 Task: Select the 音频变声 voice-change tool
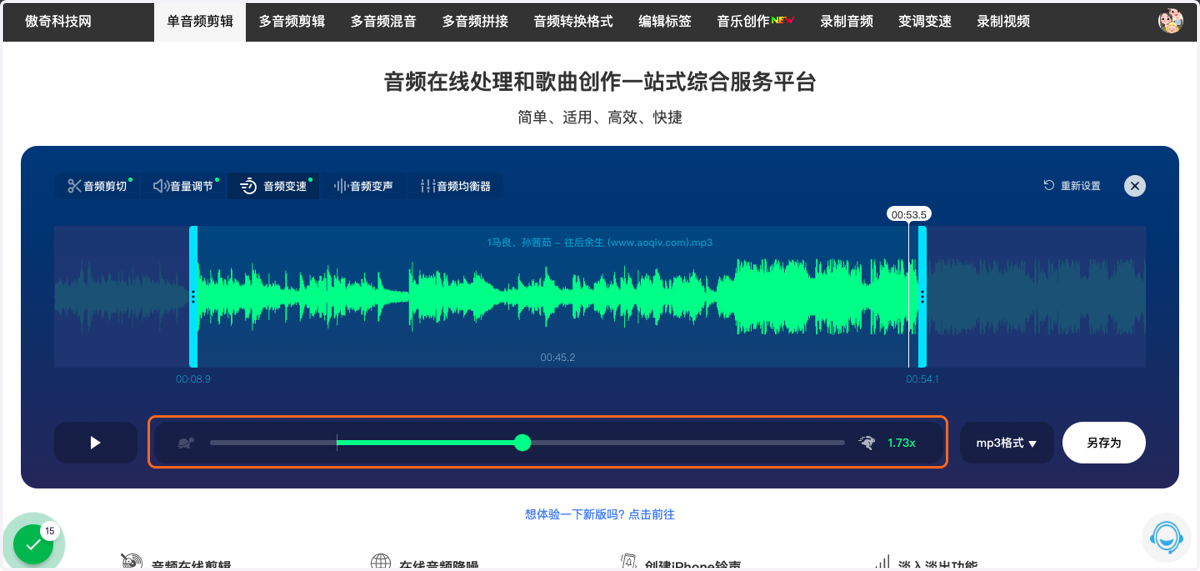[364, 186]
